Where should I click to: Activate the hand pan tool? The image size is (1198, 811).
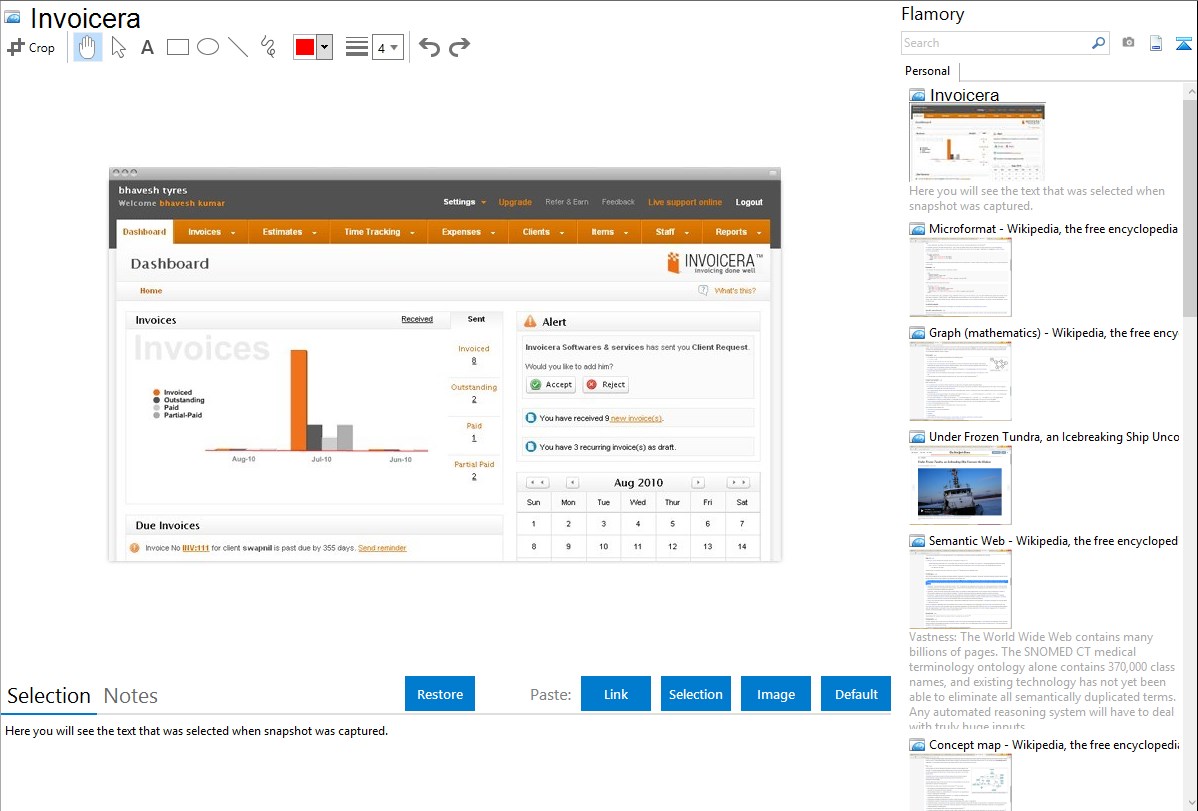tap(88, 47)
